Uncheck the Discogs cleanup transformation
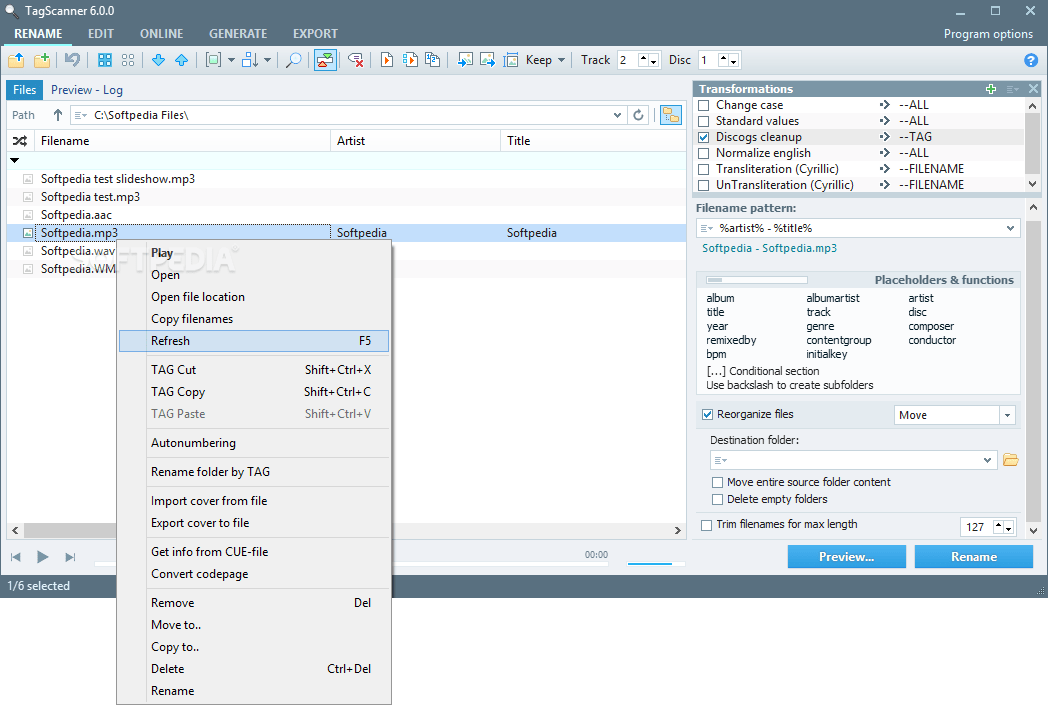The height and width of the screenshot is (705, 1048). (x=705, y=136)
